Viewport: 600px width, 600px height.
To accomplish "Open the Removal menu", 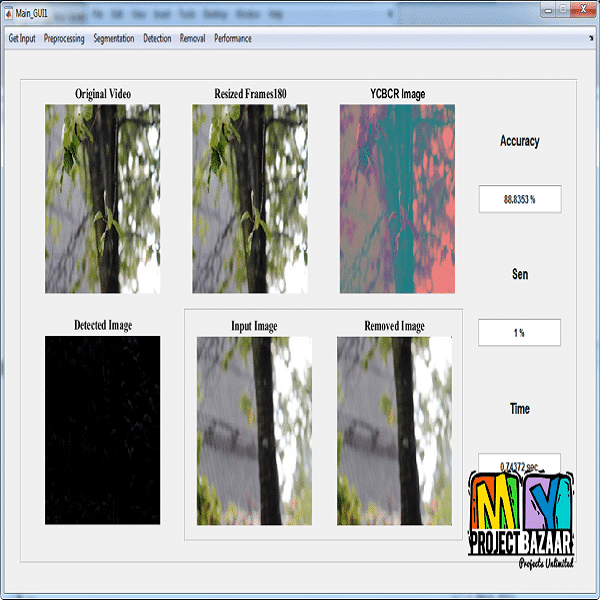I will pos(192,38).
